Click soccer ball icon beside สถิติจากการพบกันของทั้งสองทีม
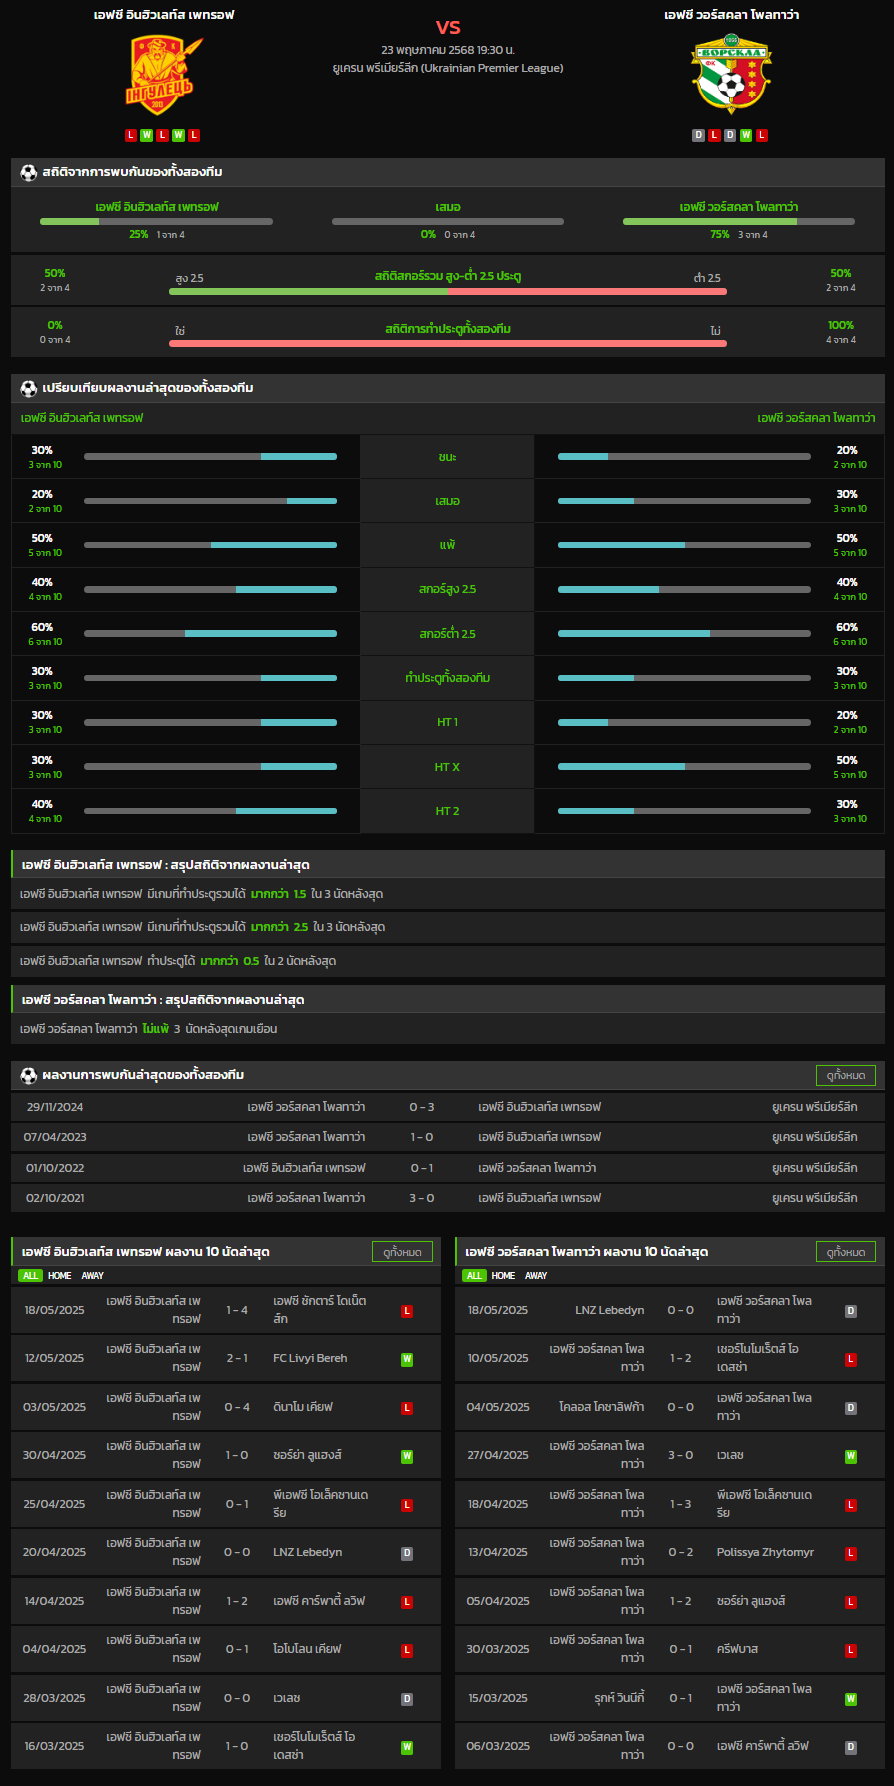Screen dimensions: 894x1786 [28, 172]
